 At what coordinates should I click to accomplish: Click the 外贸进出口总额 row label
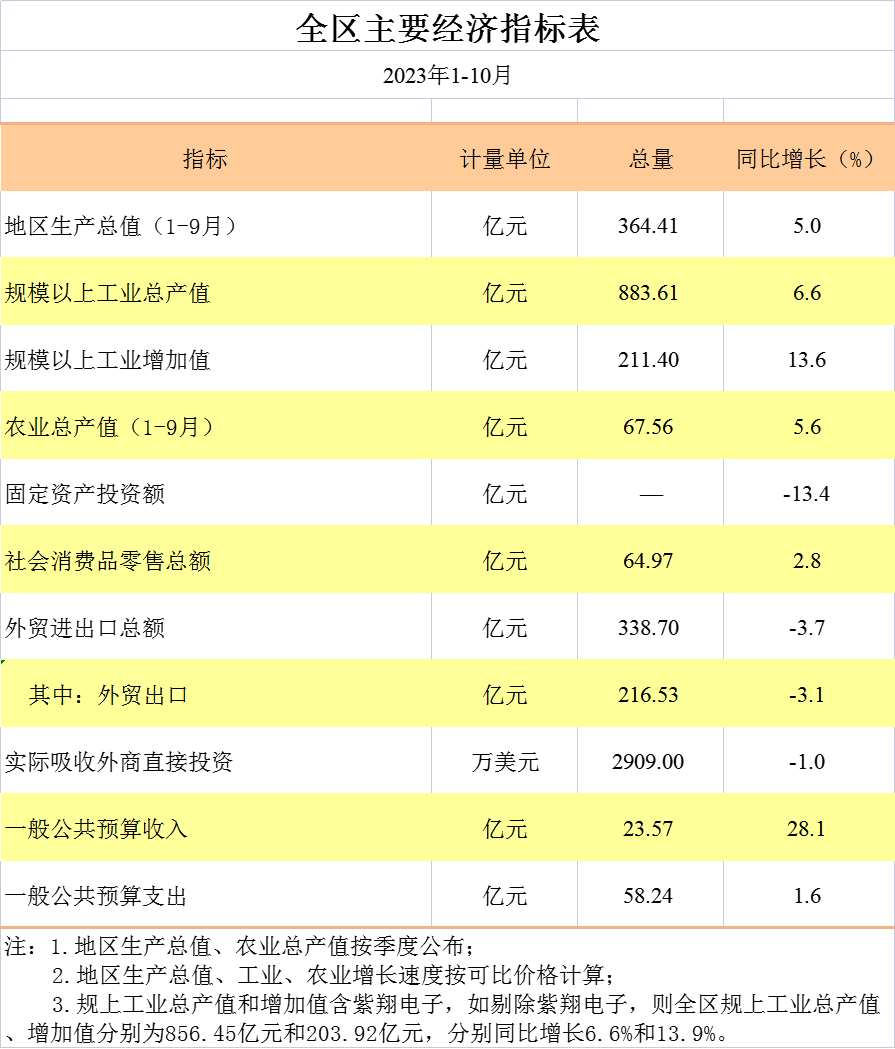pos(85,628)
